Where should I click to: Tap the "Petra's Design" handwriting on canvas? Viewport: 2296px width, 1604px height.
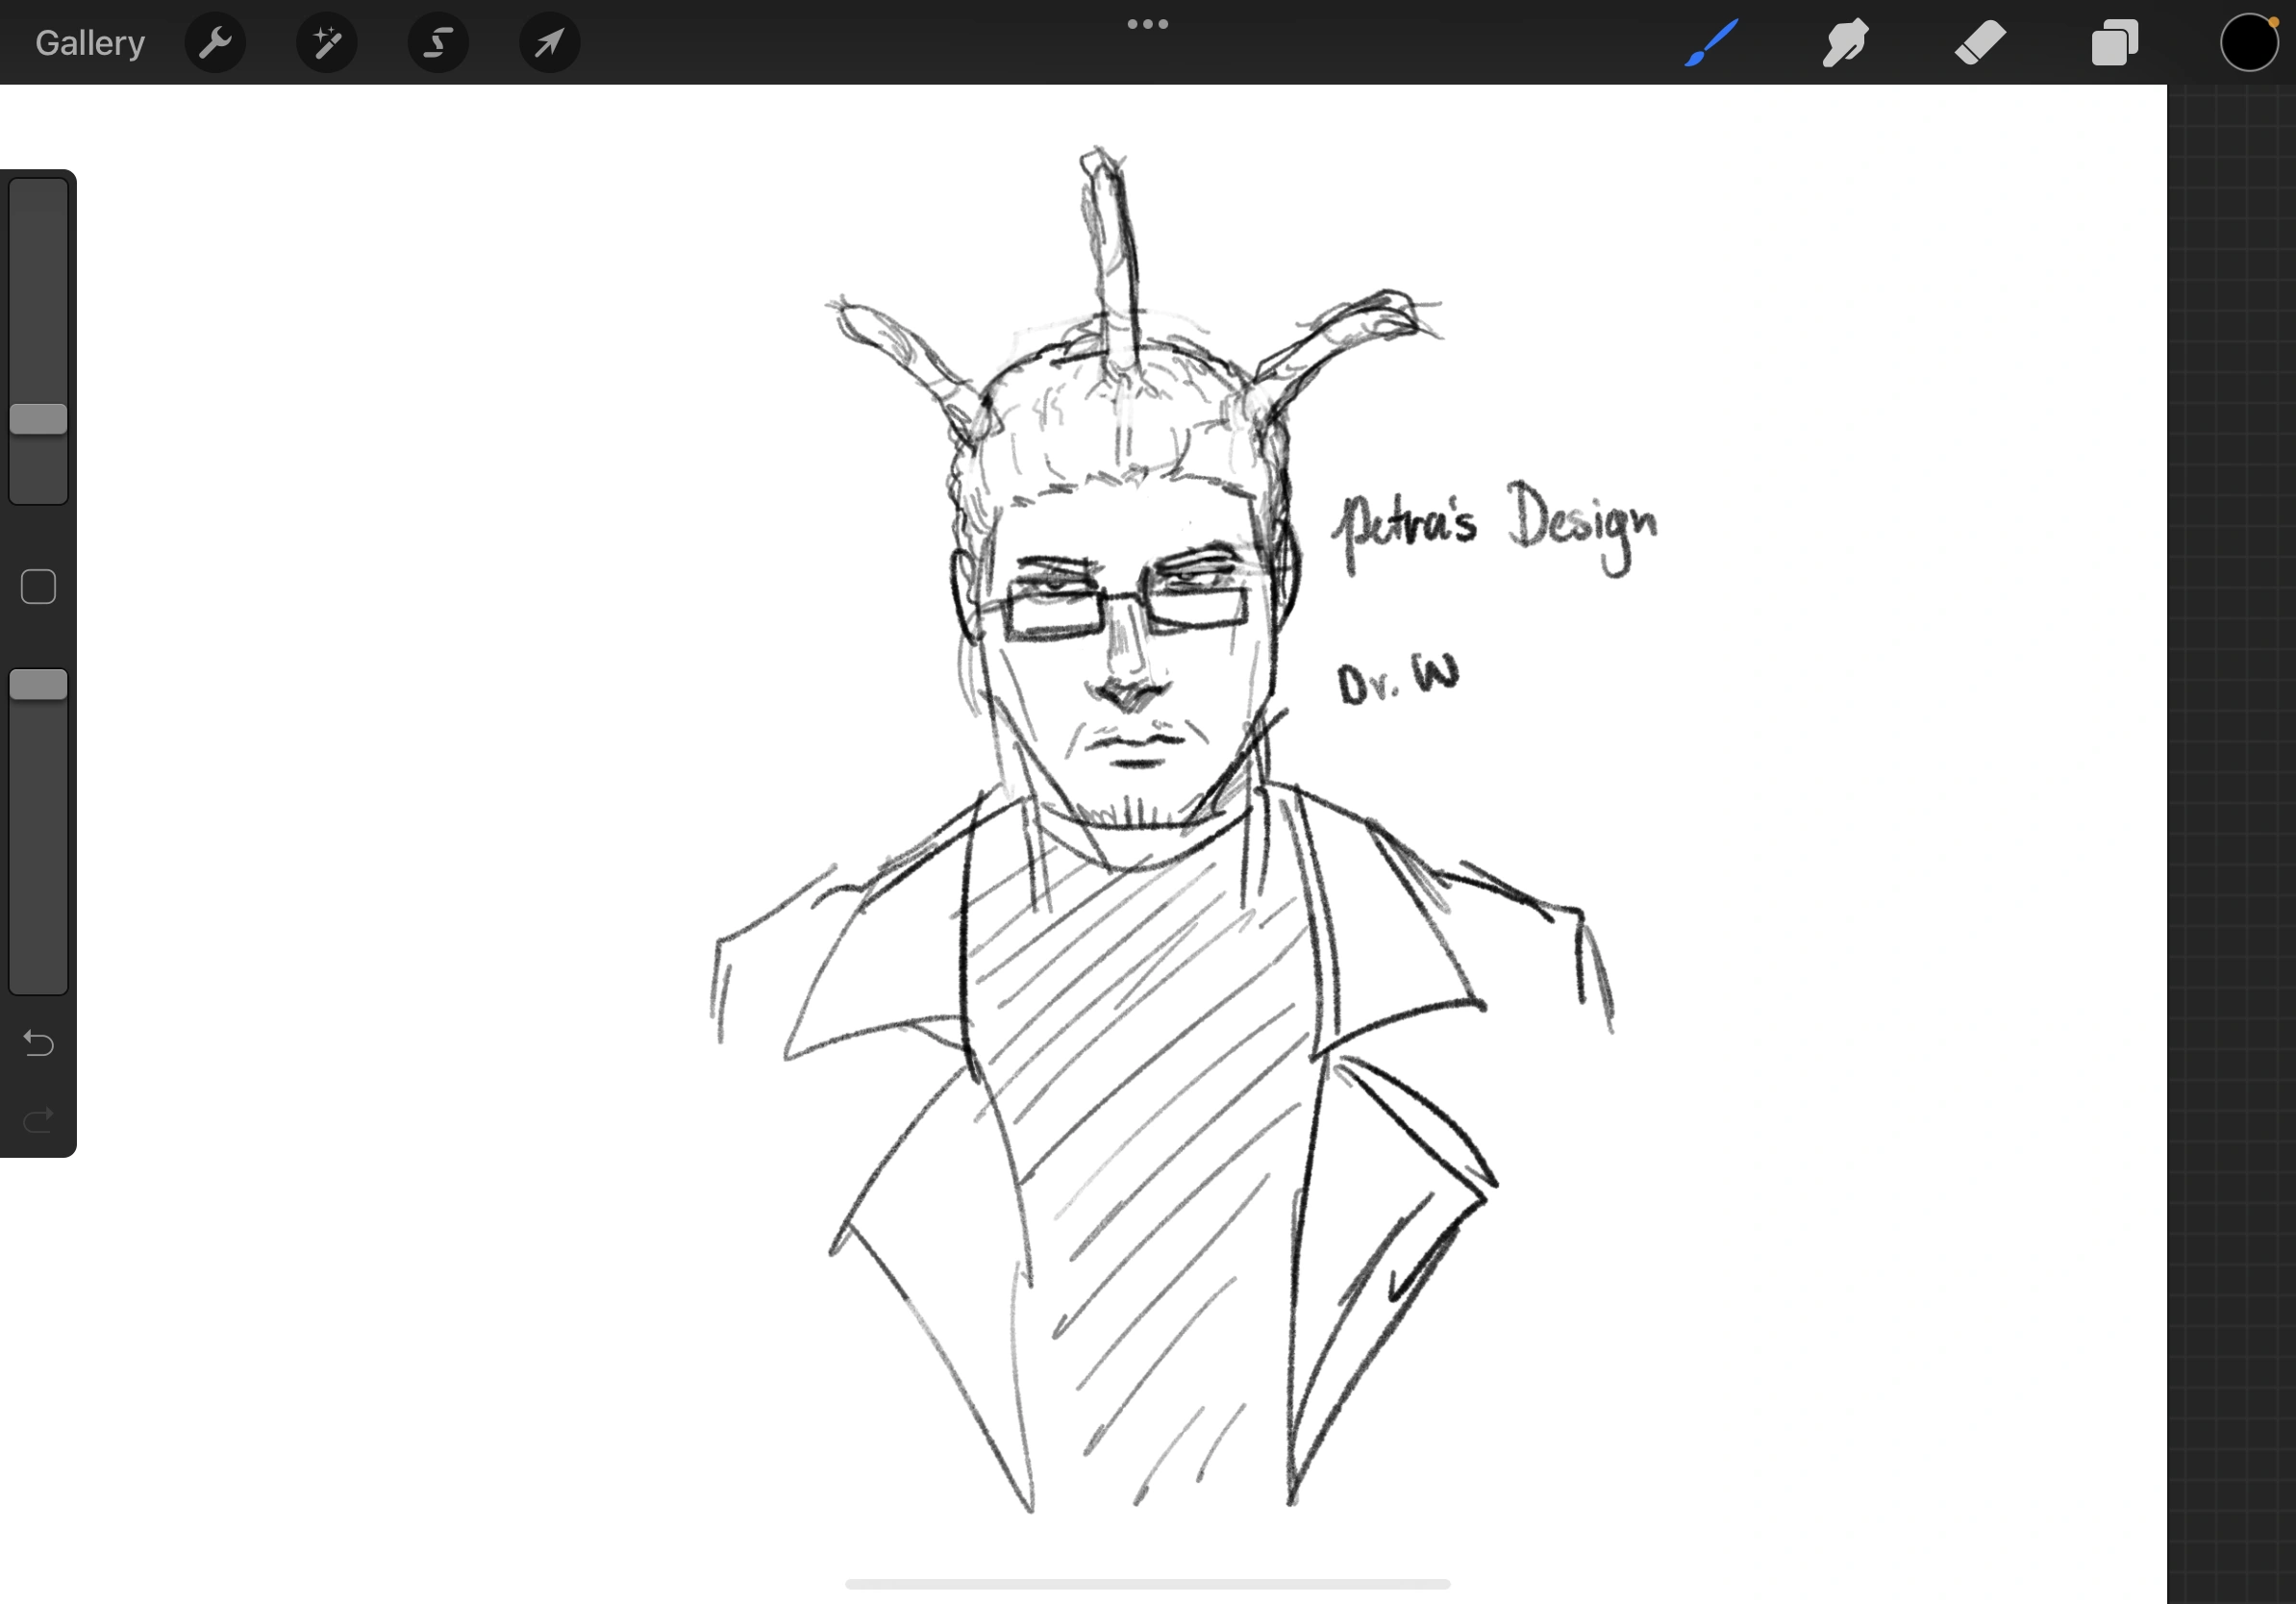pos(1496,525)
